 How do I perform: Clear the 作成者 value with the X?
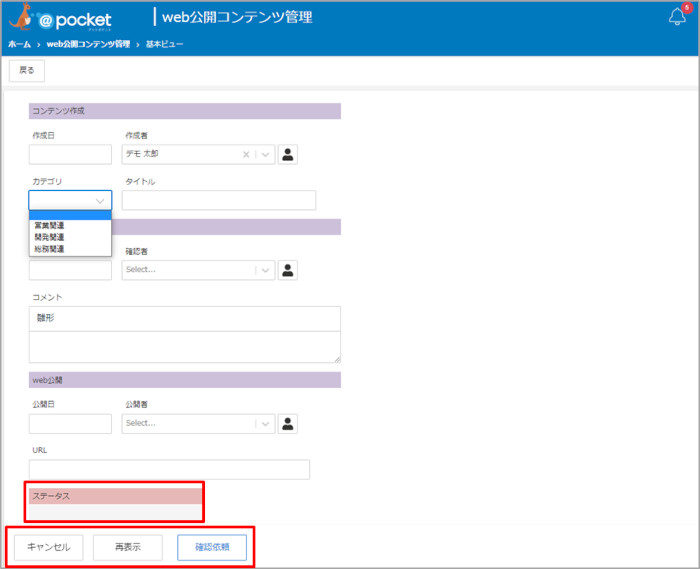(x=246, y=154)
